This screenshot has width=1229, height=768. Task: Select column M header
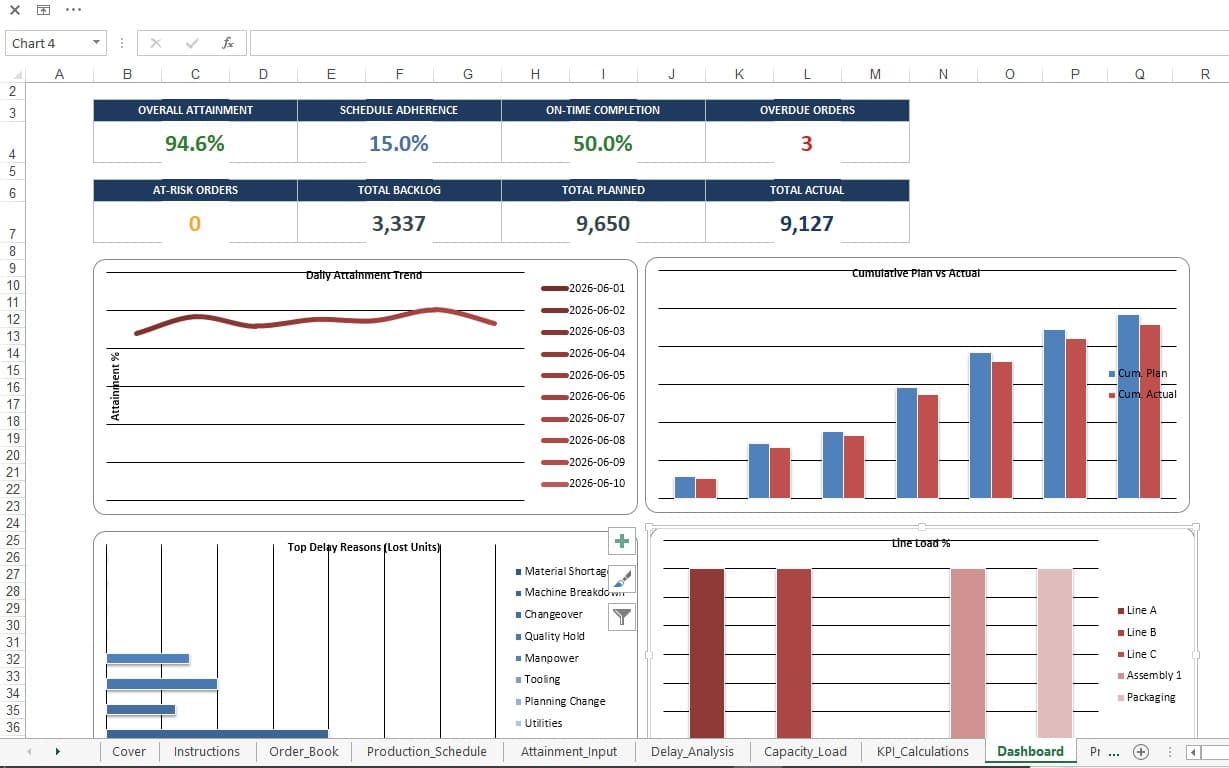click(875, 74)
